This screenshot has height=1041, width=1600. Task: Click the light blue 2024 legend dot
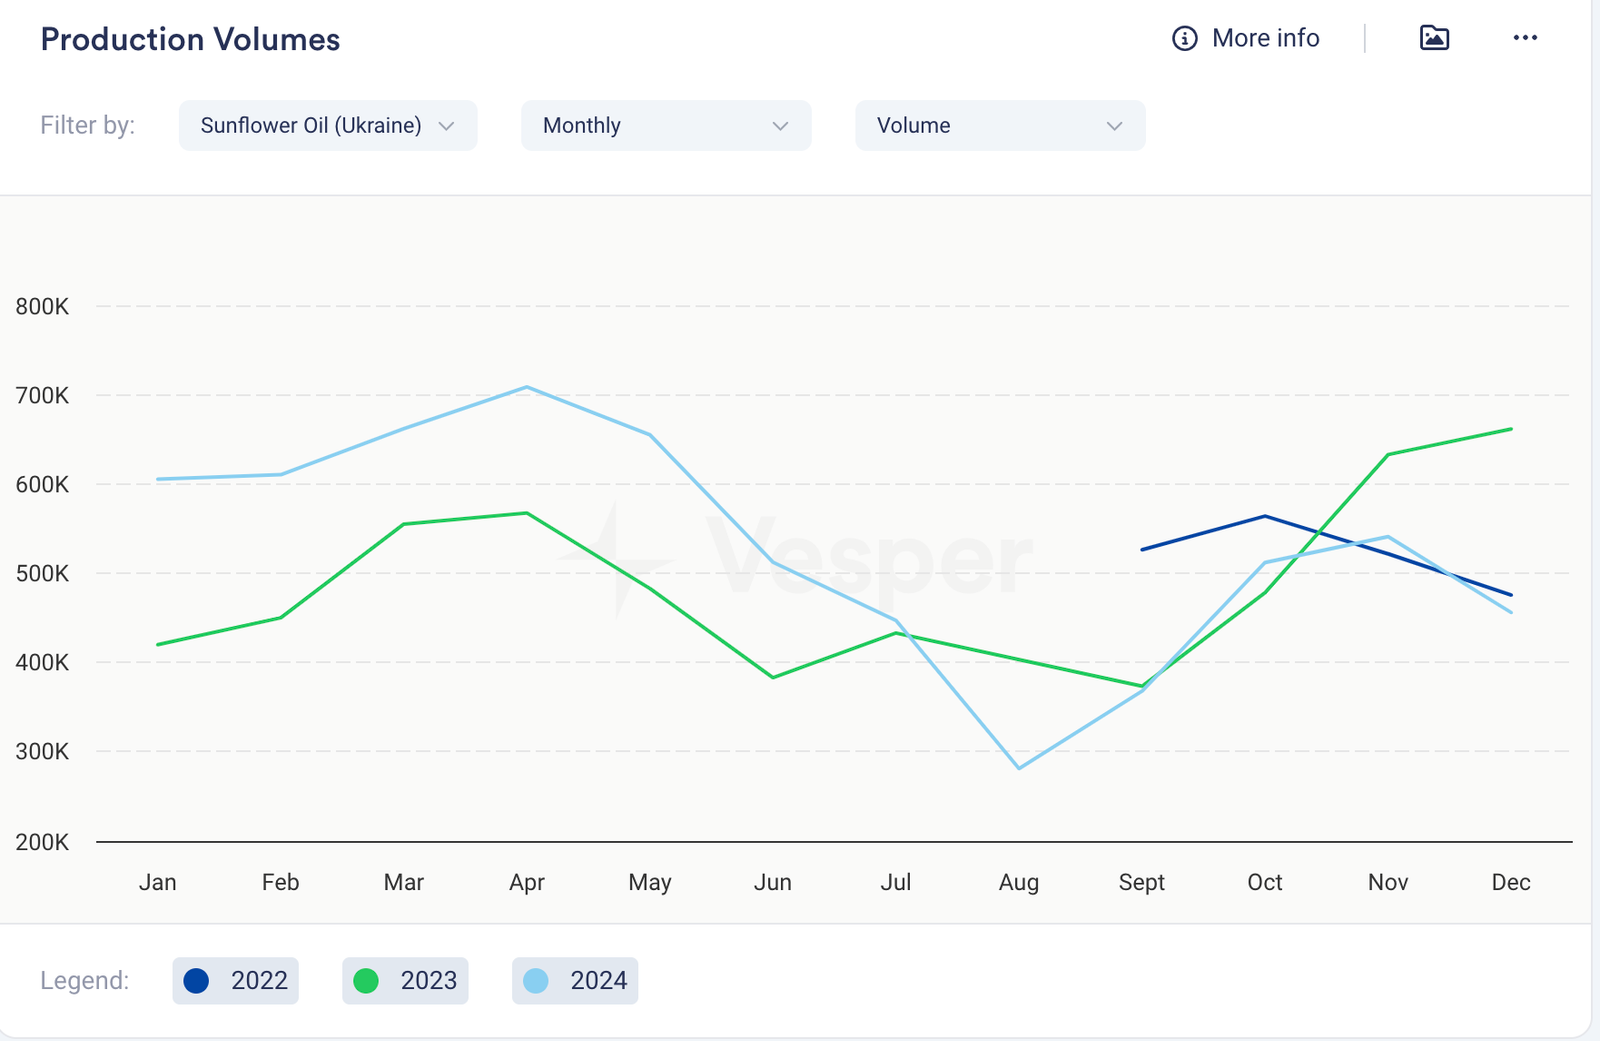pyautogui.click(x=536, y=981)
